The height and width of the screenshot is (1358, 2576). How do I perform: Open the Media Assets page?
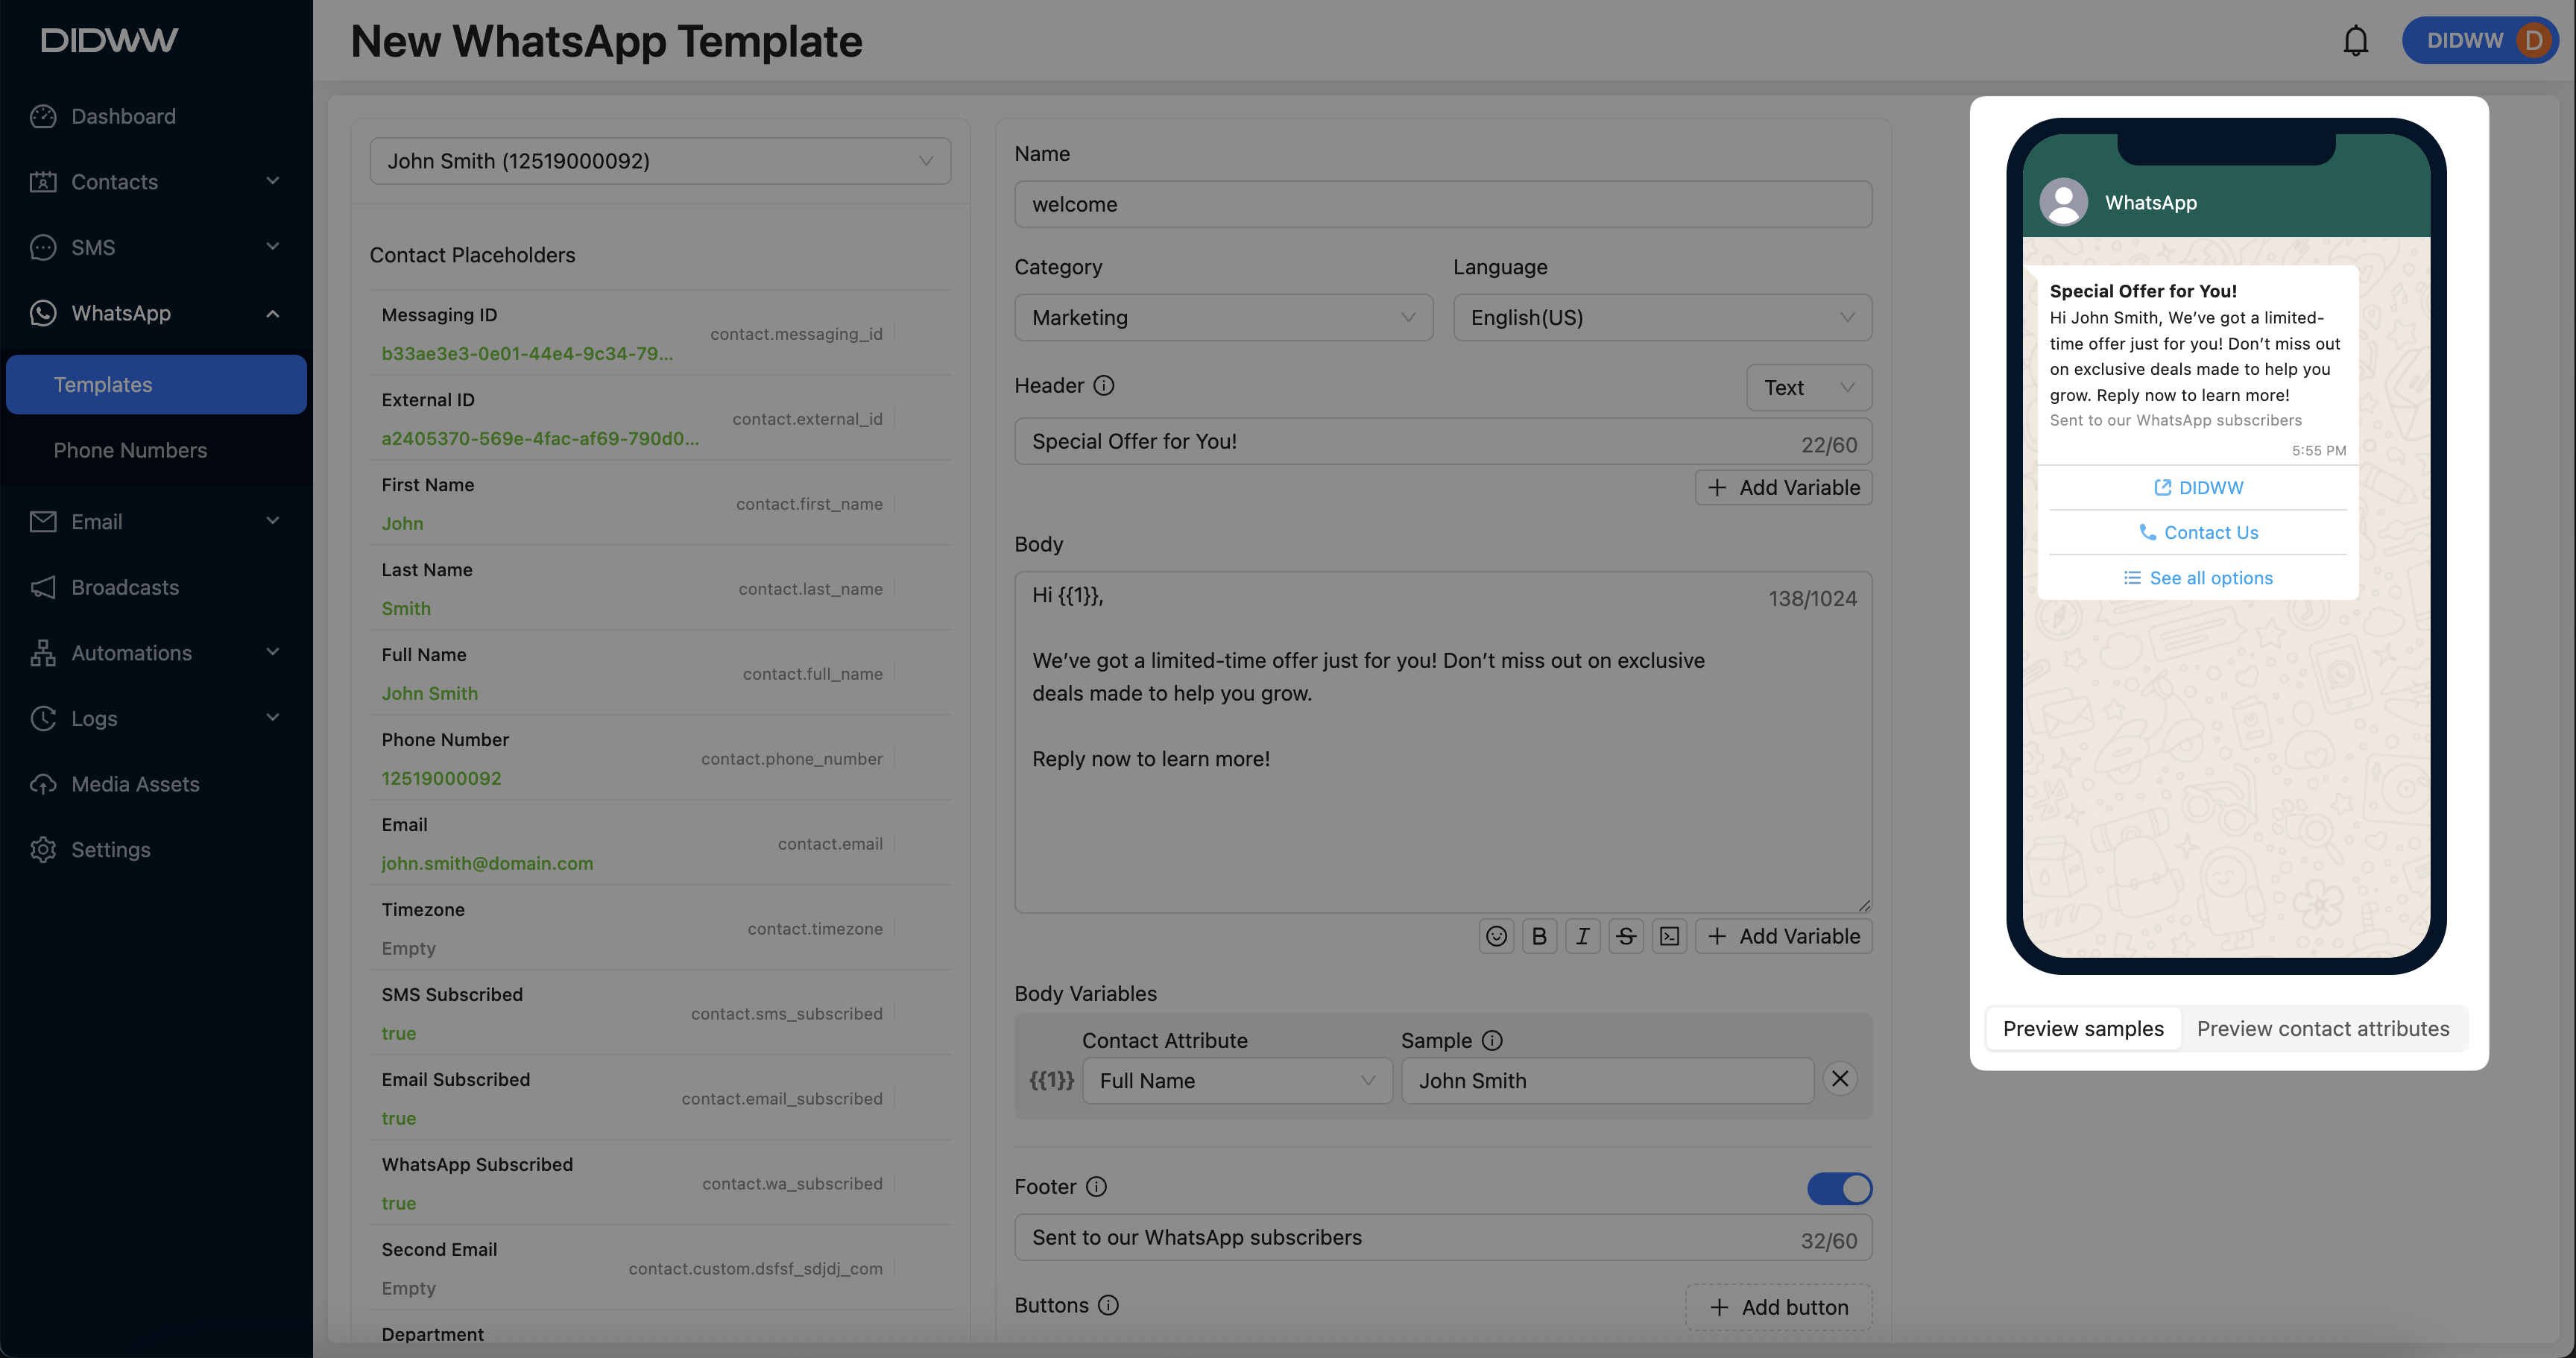(x=156, y=784)
